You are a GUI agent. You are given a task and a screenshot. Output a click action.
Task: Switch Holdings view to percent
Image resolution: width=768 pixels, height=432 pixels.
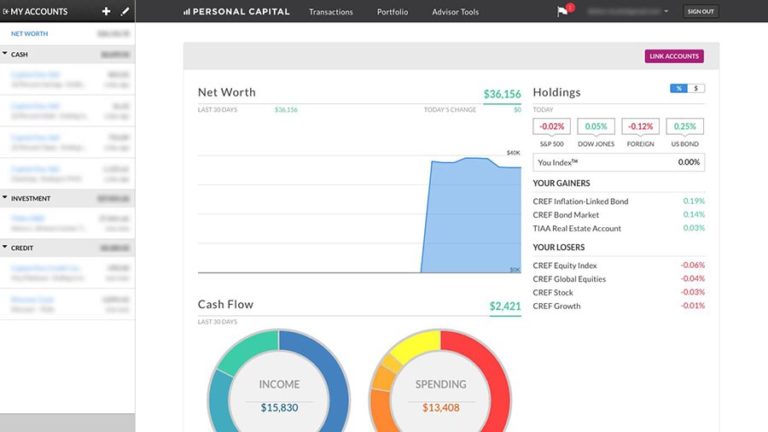pyautogui.click(x=679, y=88)
